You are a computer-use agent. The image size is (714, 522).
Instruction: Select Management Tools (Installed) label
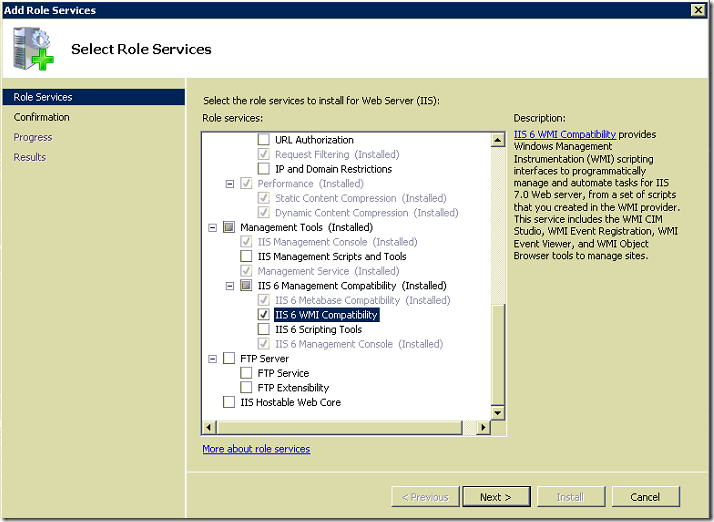pyautogui.click(x=306, y=227)
